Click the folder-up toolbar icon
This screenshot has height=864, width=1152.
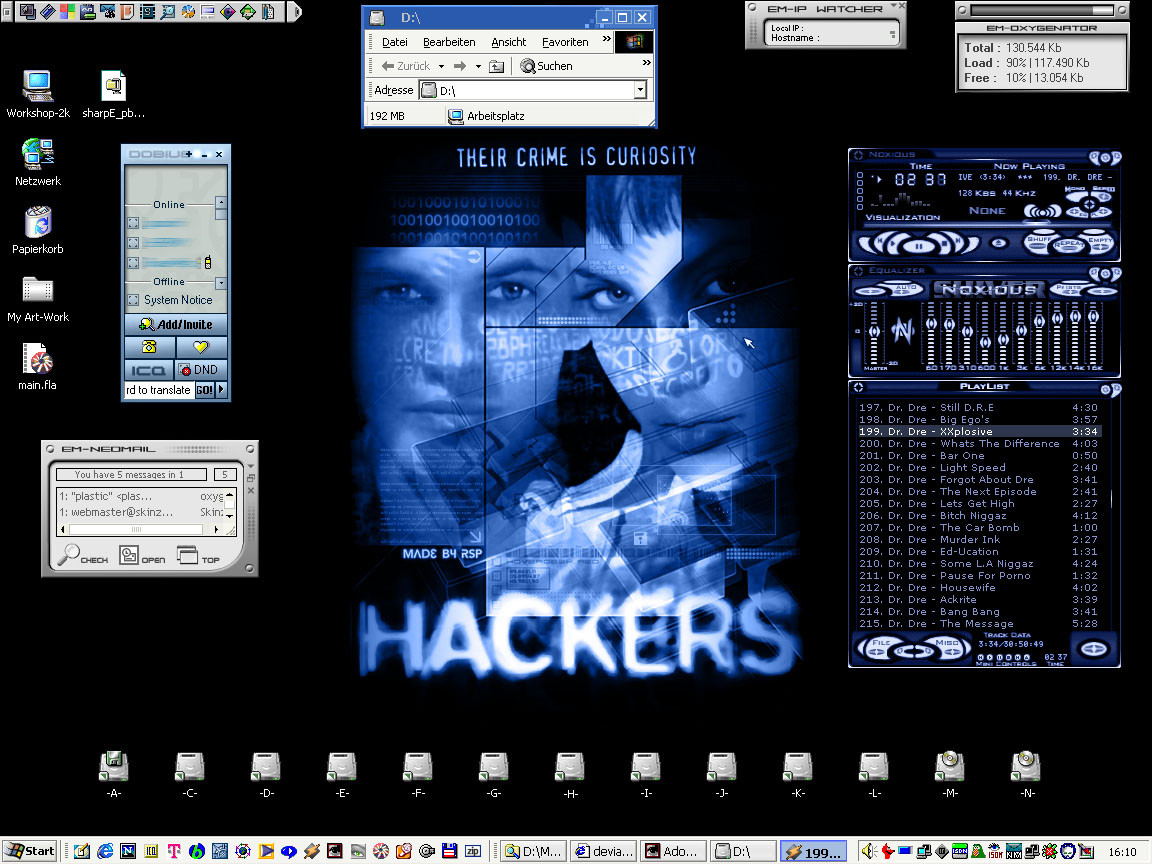(497, 66)
